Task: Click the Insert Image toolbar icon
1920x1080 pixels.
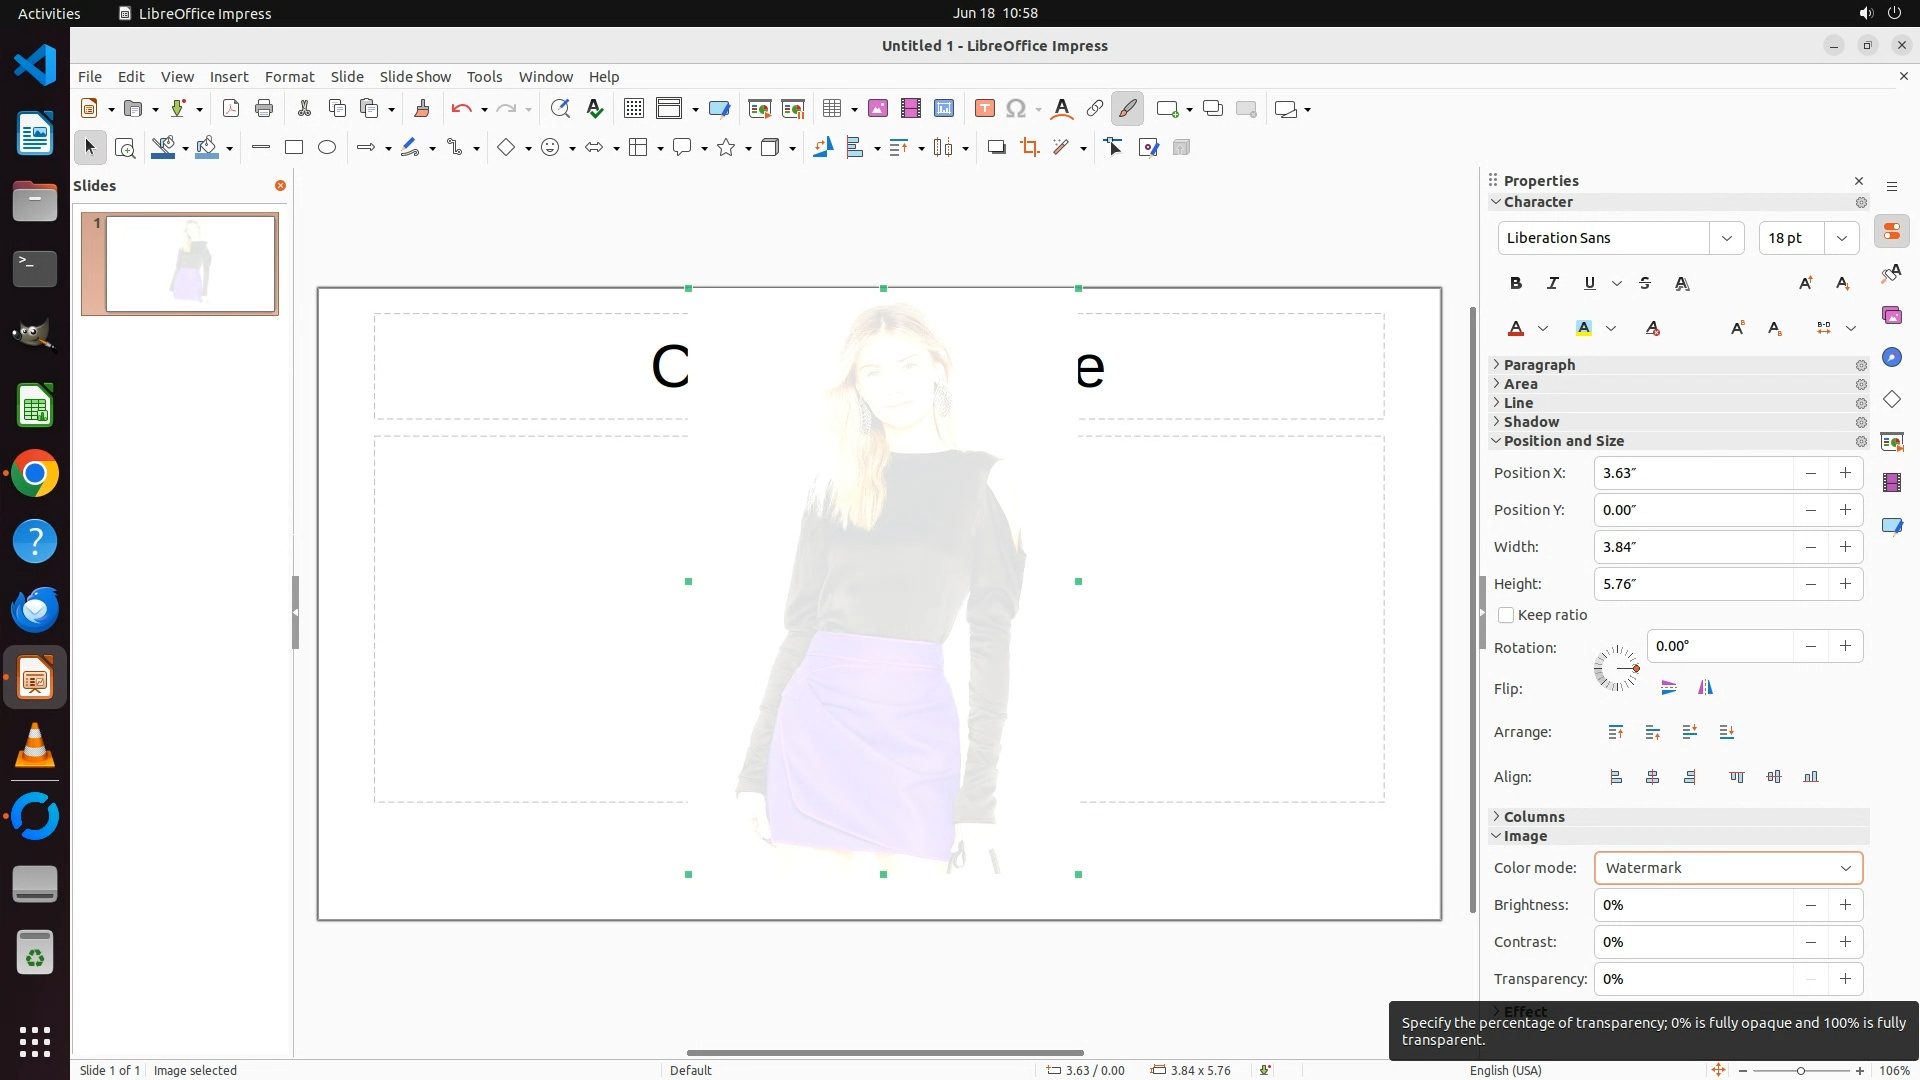Action: (878, 109)
